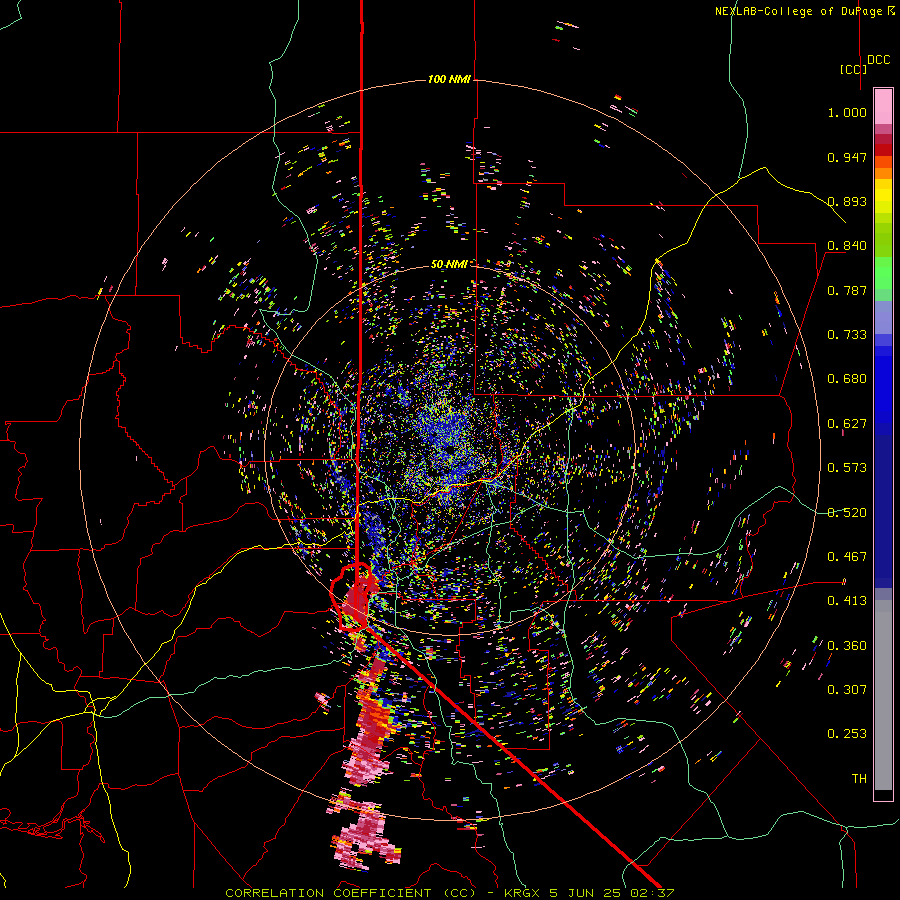Click the 100 NMI range ring label
This screenshot has width=900, height=900.
(449, 79)
